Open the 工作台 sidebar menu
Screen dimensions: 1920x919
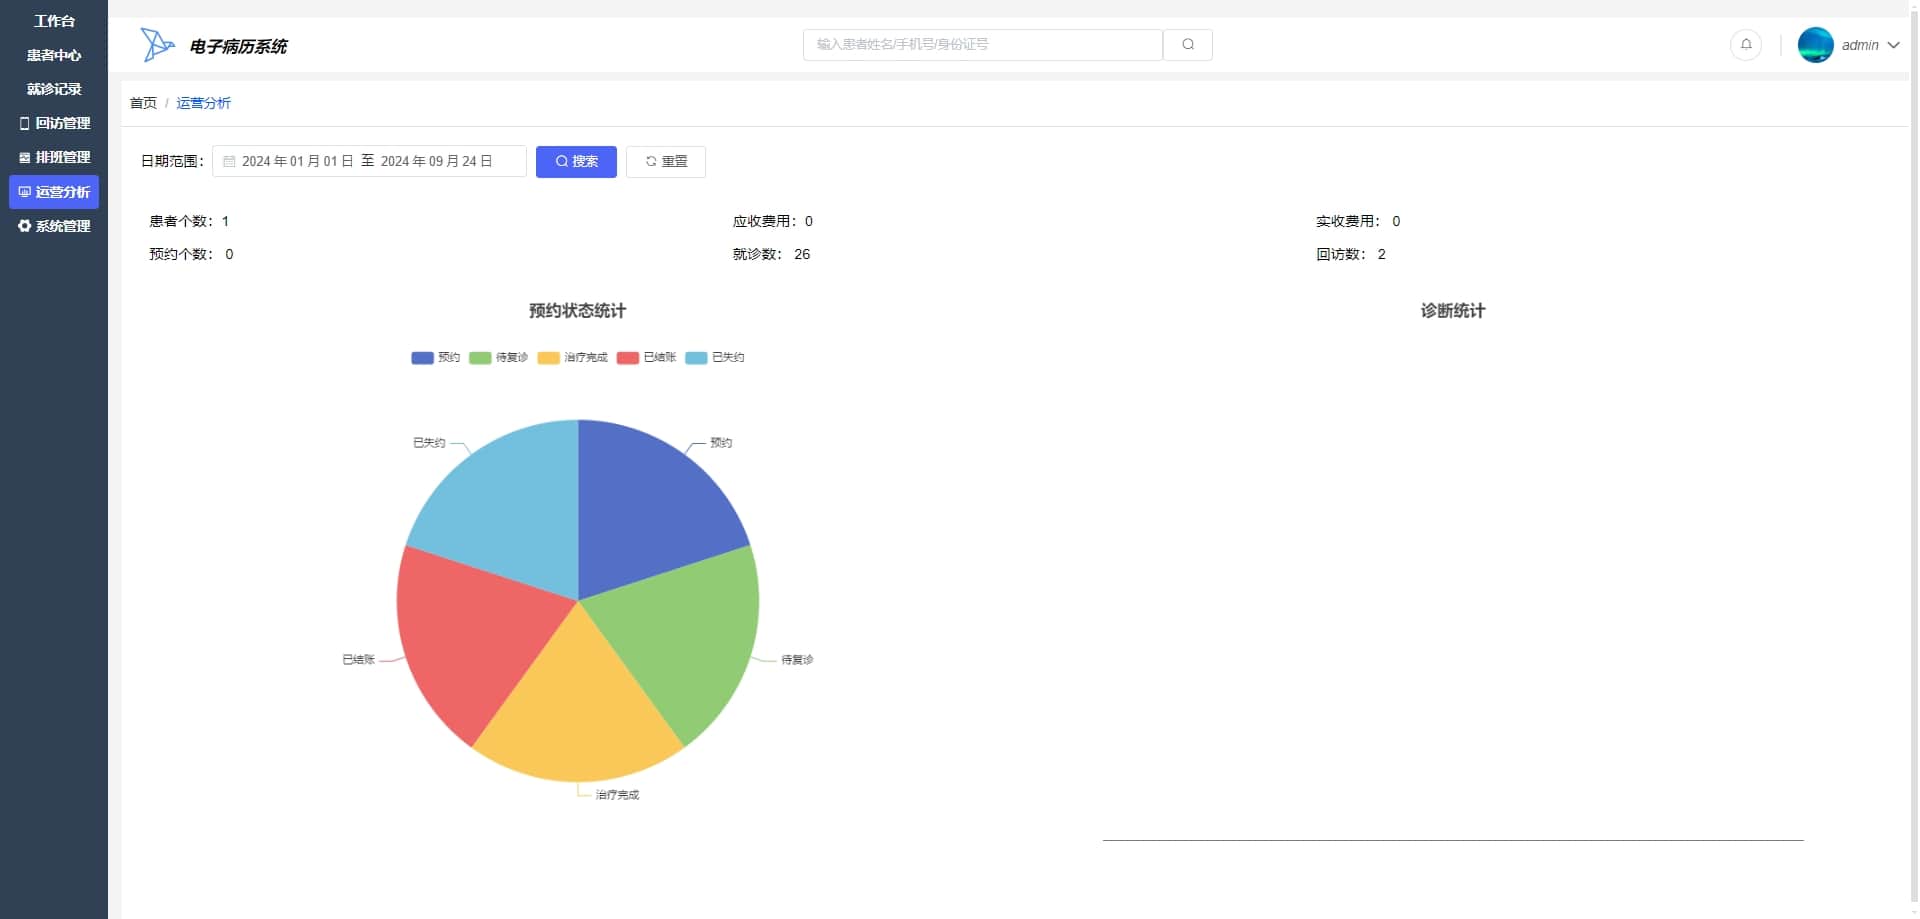[x=54, y=21]
